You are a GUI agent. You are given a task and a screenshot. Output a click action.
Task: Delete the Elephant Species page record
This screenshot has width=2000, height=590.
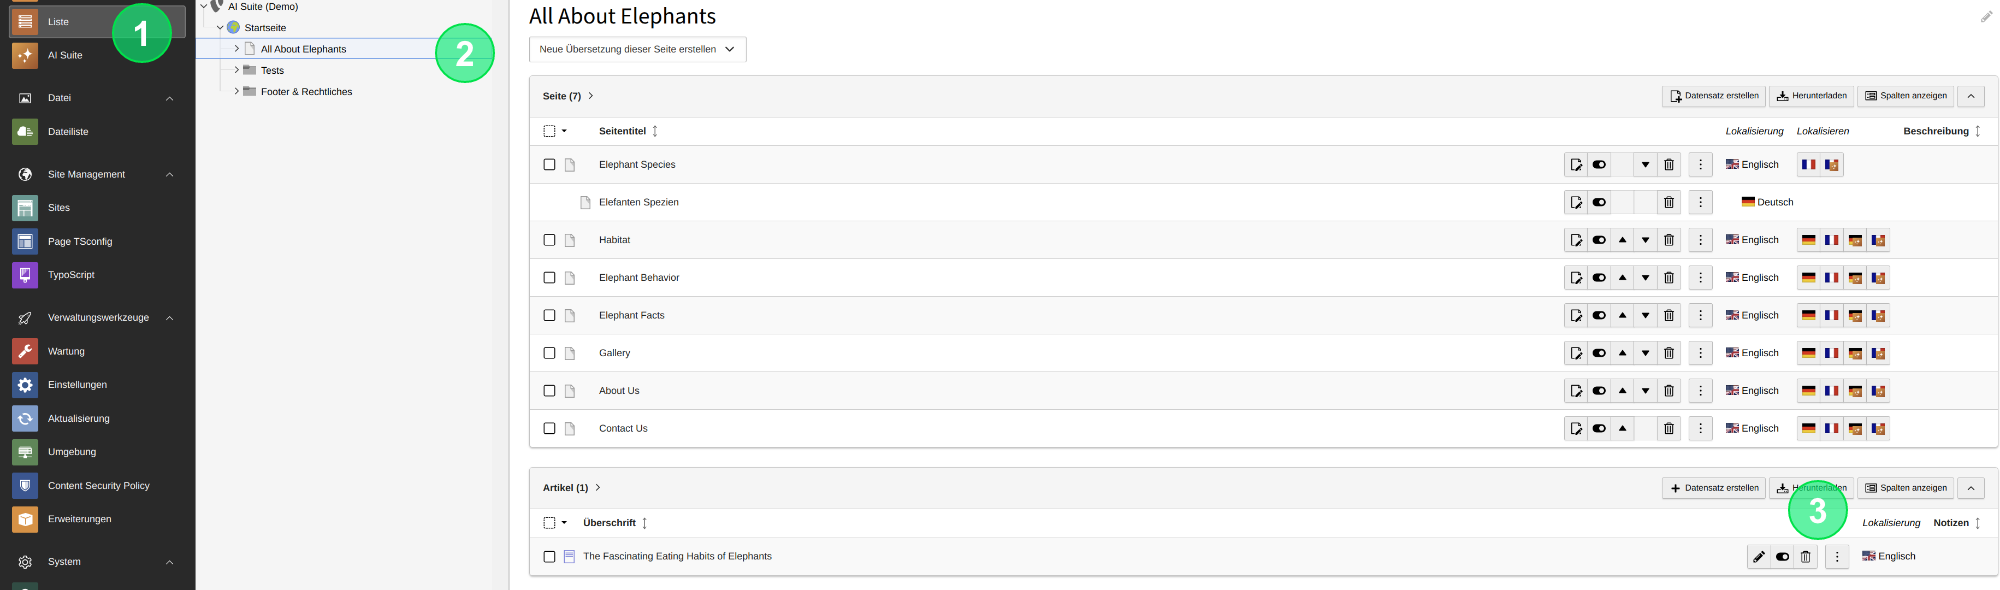[x=1669, y=165]
